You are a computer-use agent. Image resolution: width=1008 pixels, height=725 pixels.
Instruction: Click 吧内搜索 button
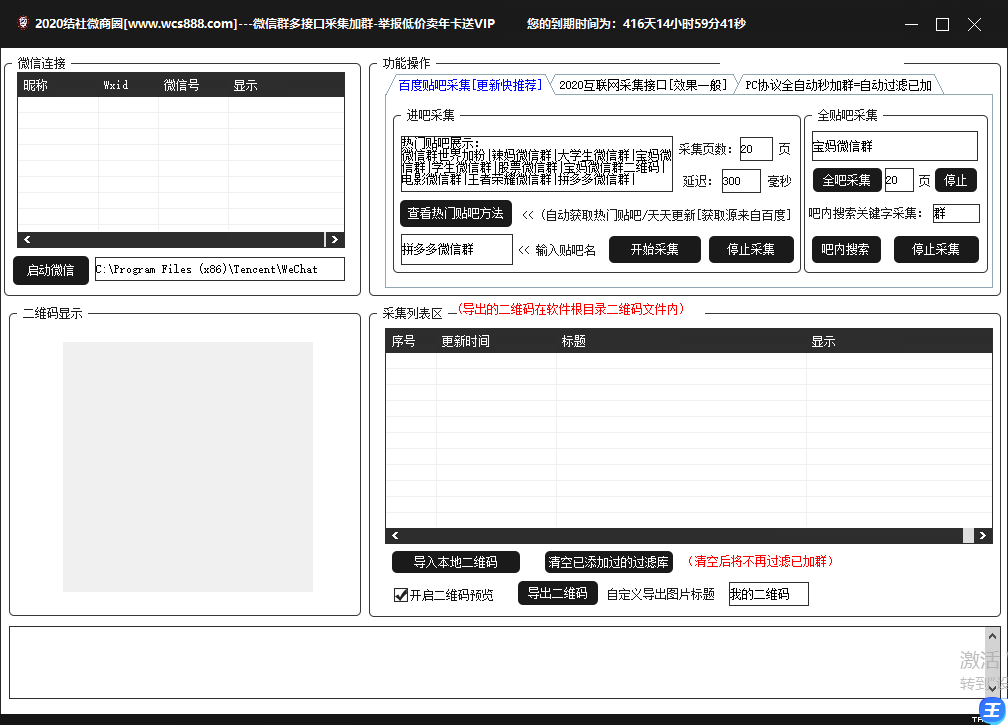tap(845, 249)
